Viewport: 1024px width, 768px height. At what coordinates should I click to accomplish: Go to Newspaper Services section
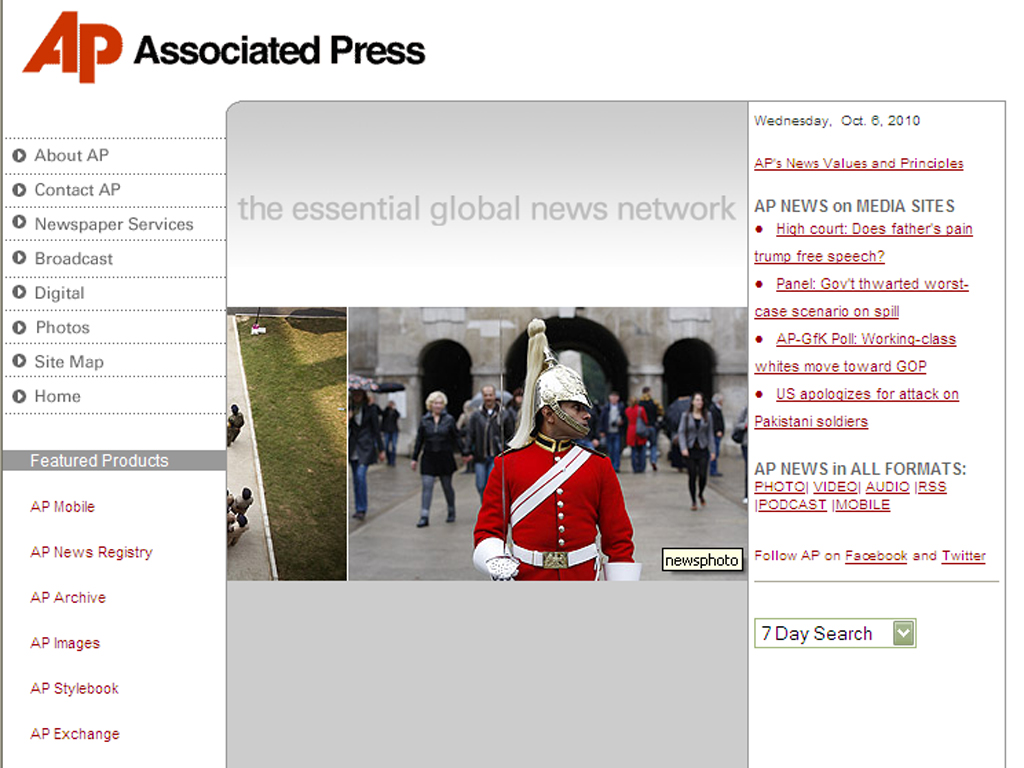tap(114, 224)
